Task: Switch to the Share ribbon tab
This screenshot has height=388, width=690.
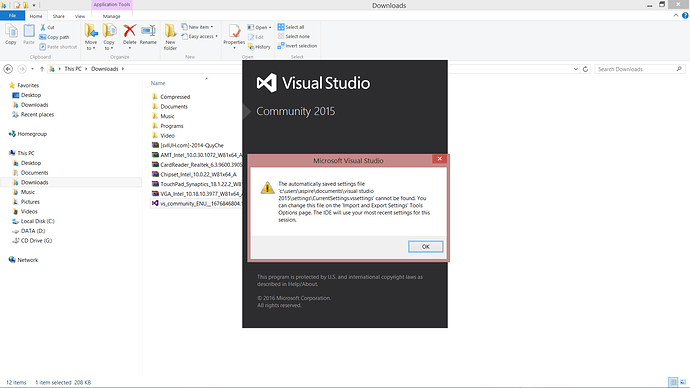Action: click(x=59, y=16)
